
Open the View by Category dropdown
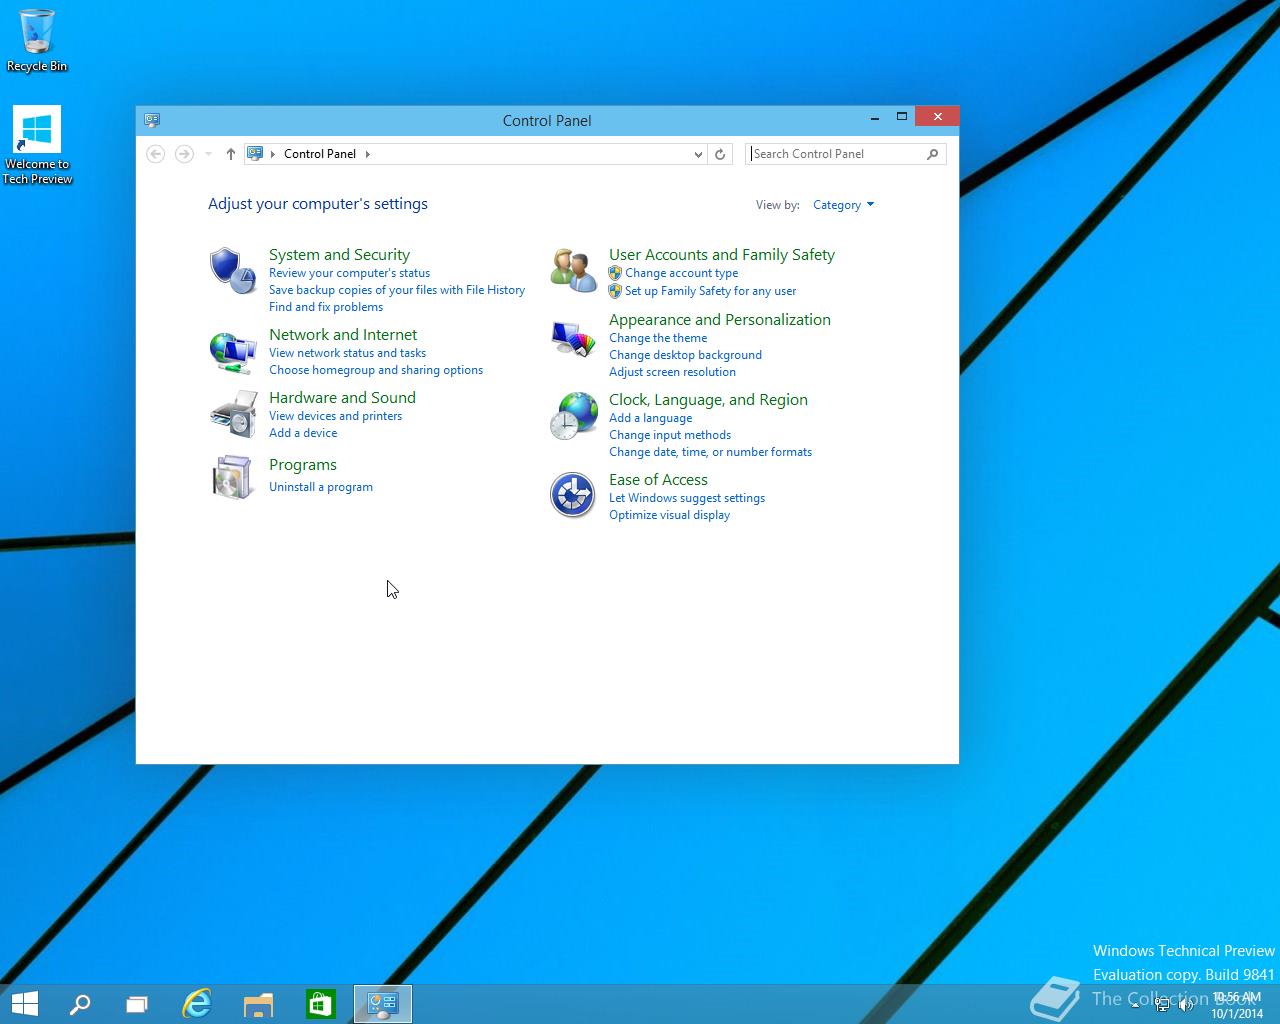(843, 205)
